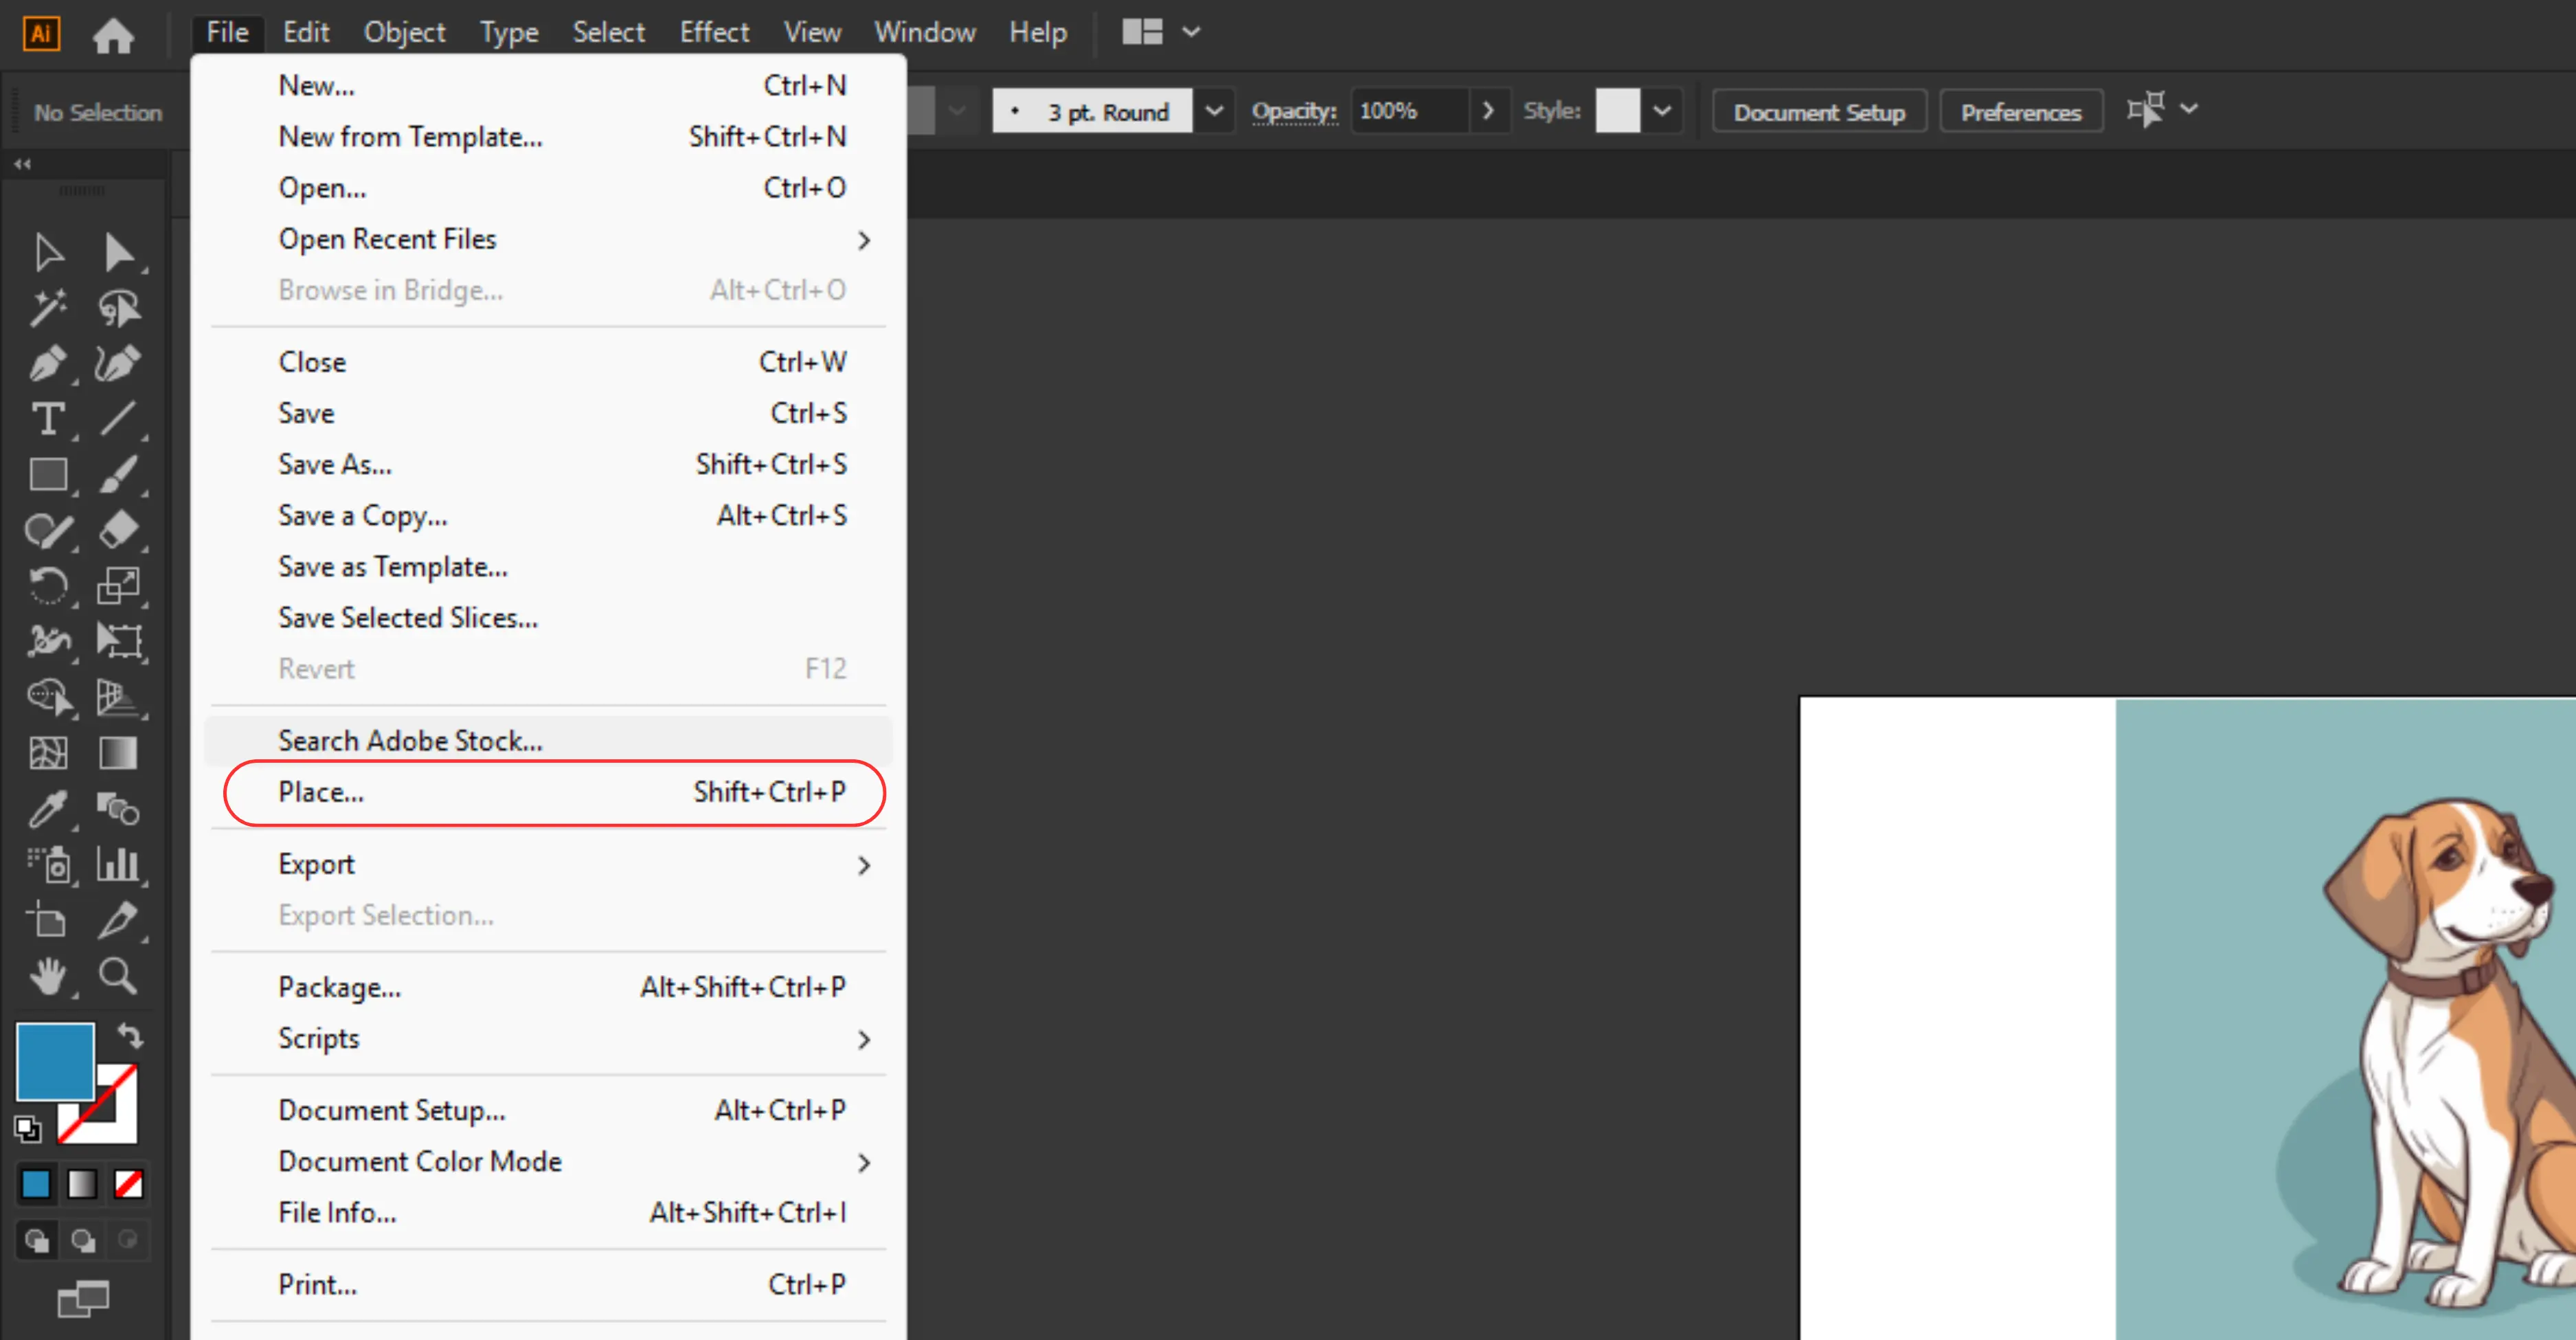Set paint mode to Gradient

pos(82,1184)
